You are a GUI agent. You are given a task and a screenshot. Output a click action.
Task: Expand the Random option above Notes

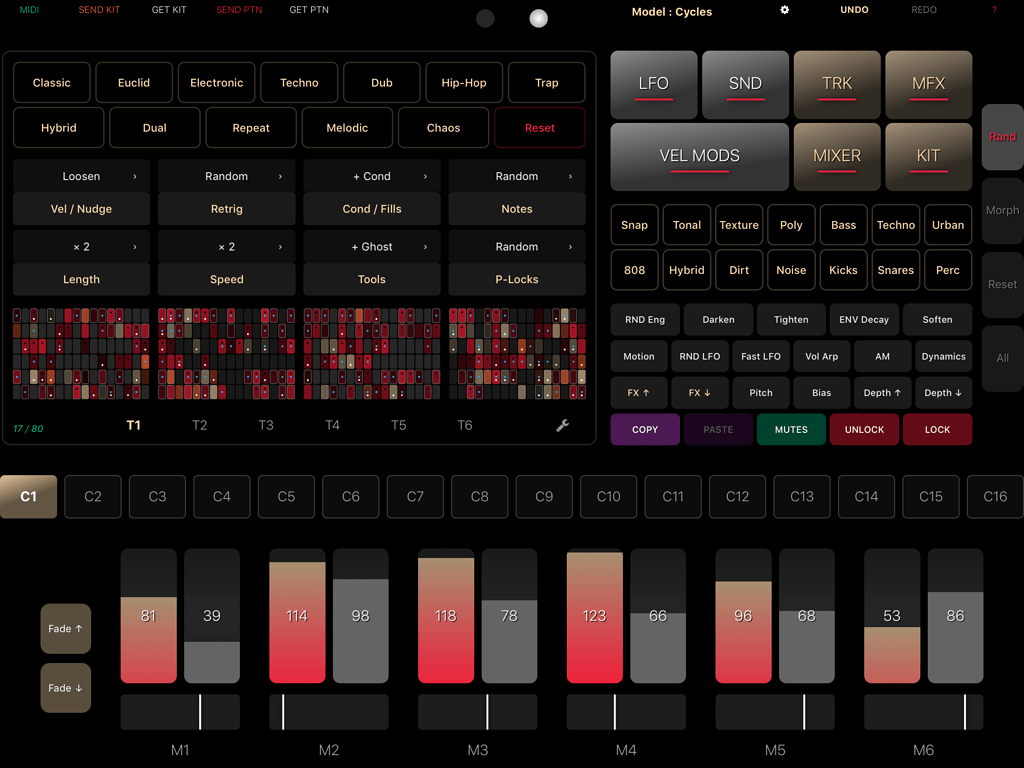(x=517, y=176)
